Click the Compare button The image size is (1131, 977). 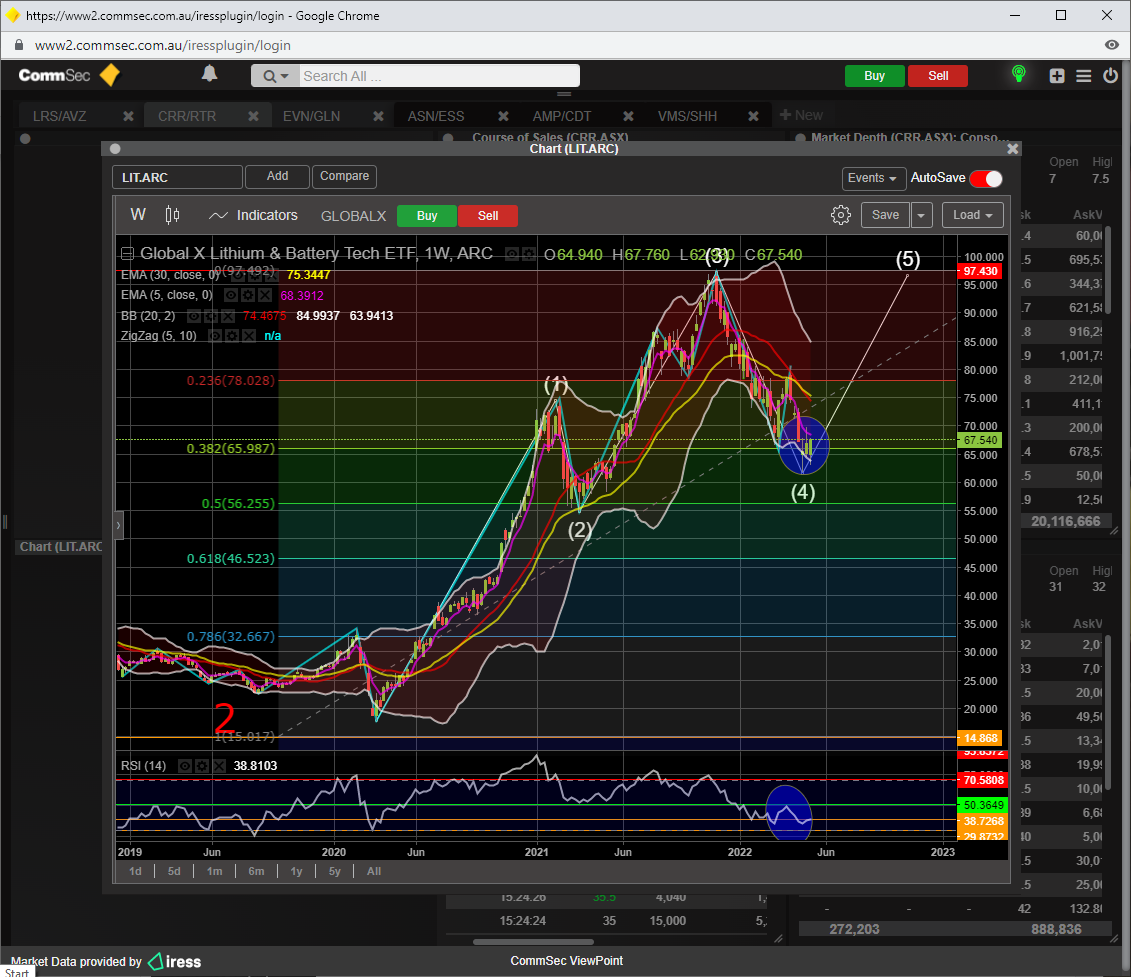click(x=344, y=177)
